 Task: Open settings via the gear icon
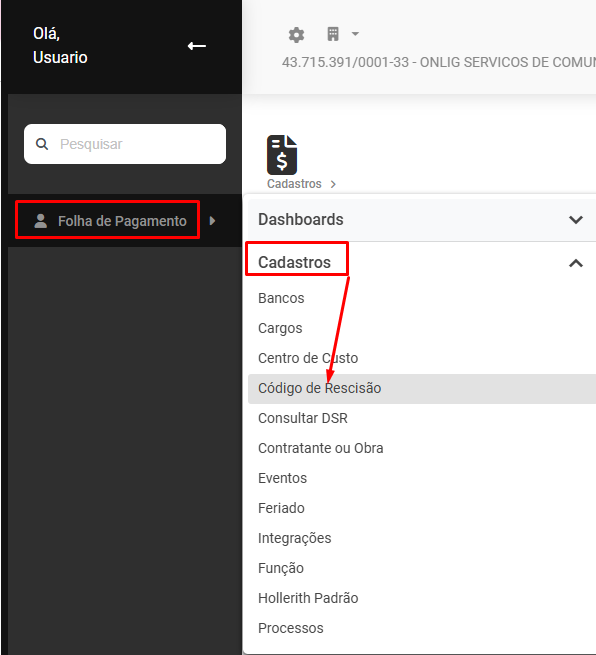click(296, 35)
